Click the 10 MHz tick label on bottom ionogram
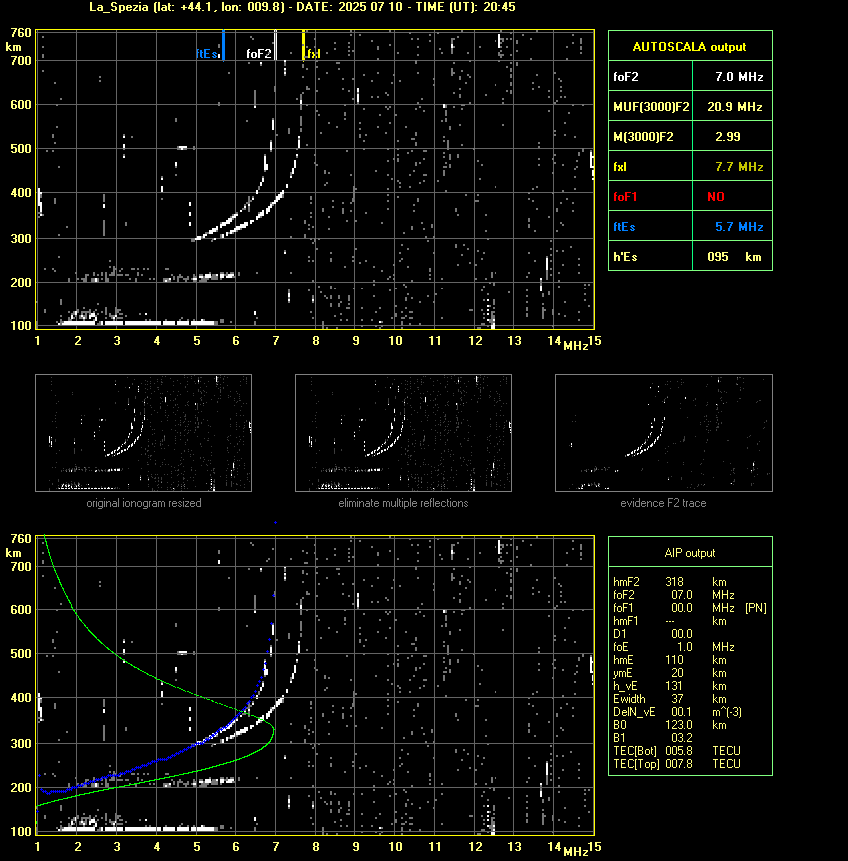 click(395, 847)
